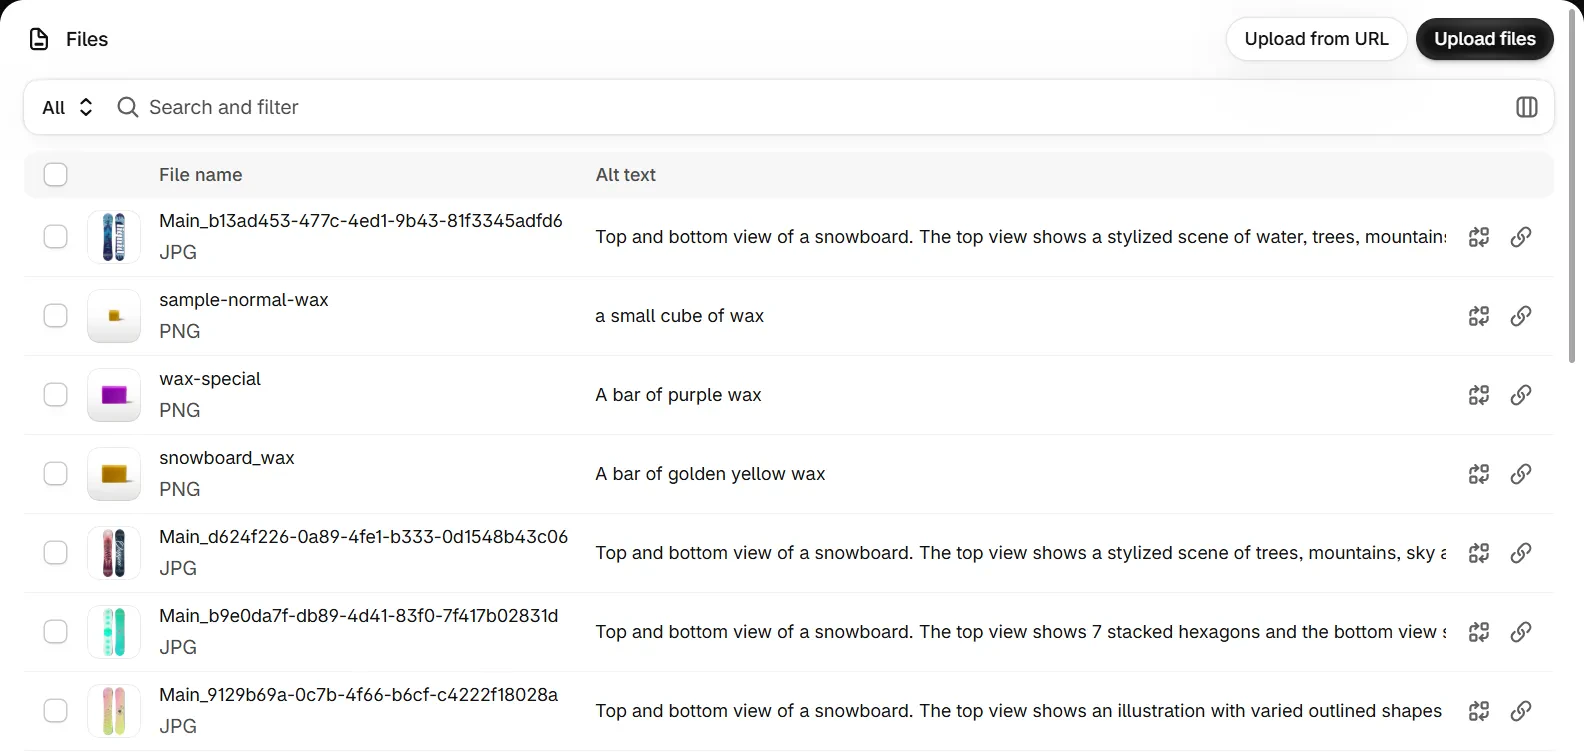Click the replace icon for Main_9129b69a
This screenshot has width=1584, height=752.
pos(1478,711)
